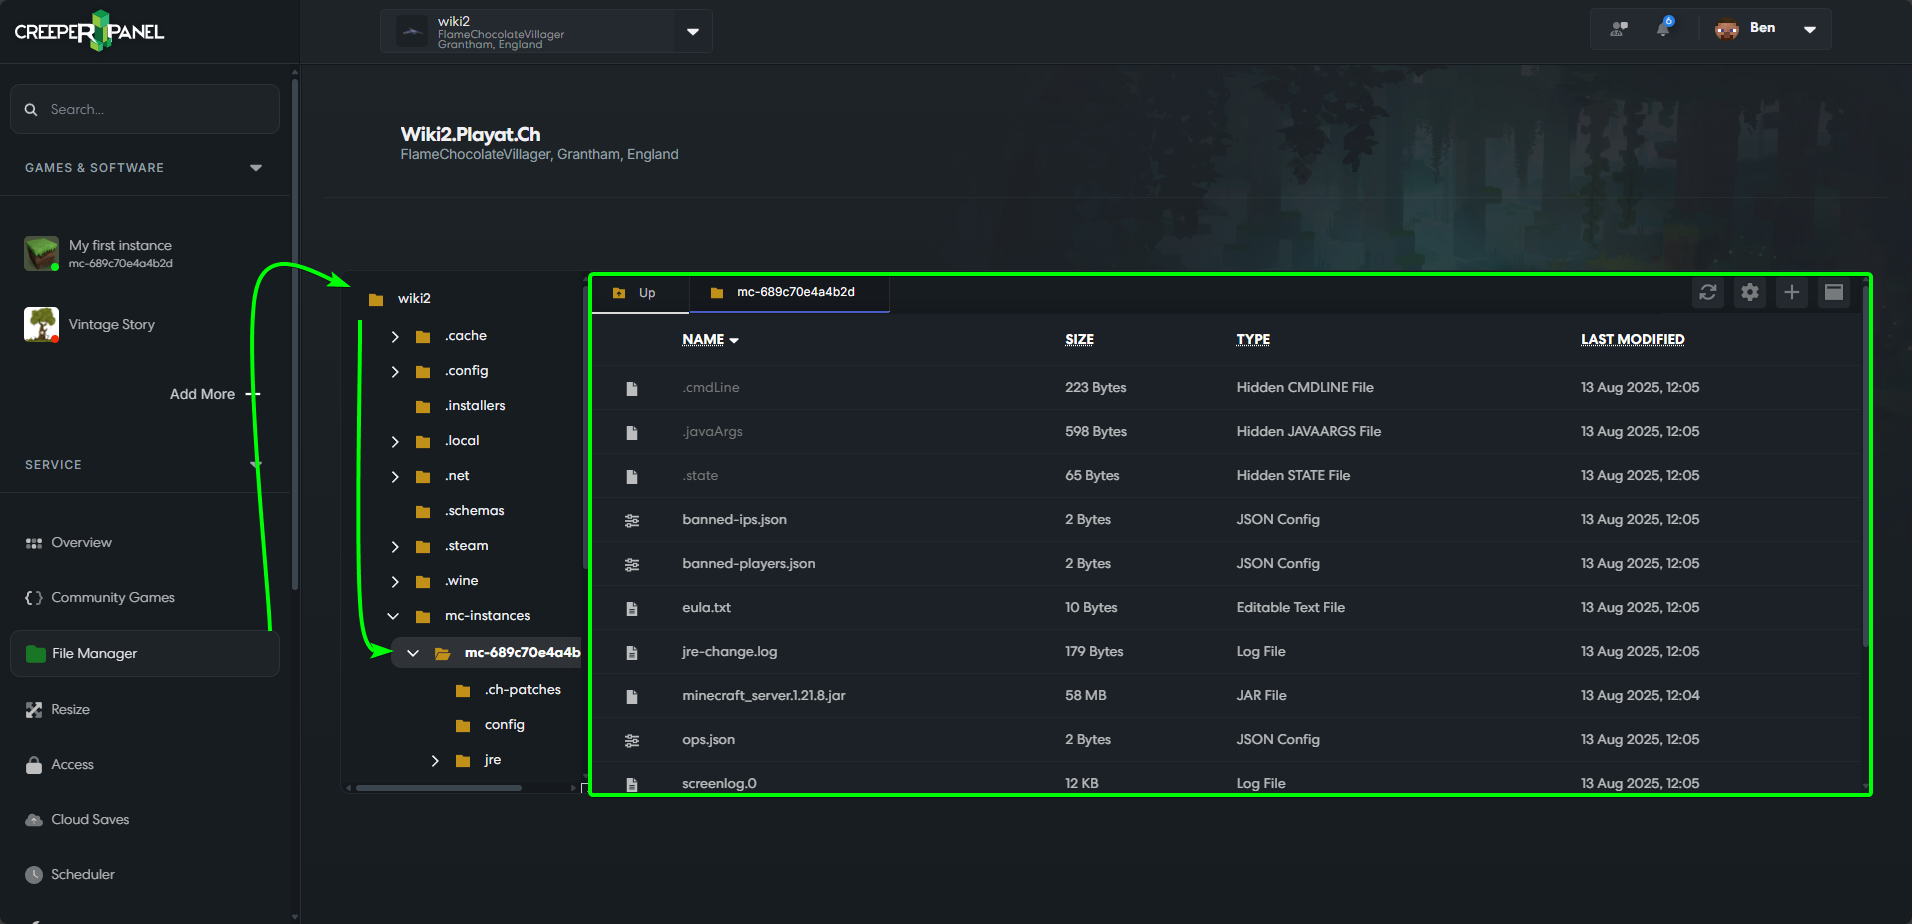The height and width of the screenshot is (924, 1912).
Task: Click the Resize sidebar icon
Action: [34, 710]
